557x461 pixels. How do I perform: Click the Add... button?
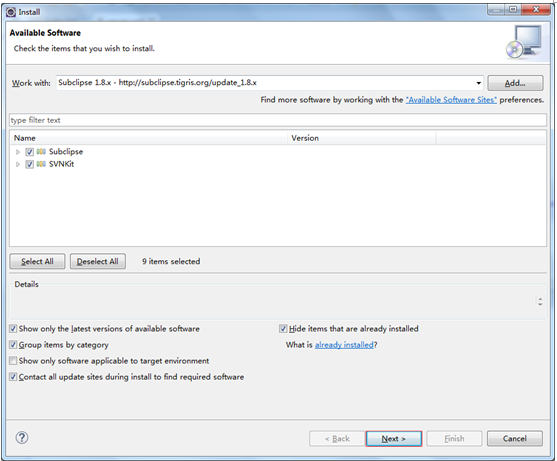point(515,83)
